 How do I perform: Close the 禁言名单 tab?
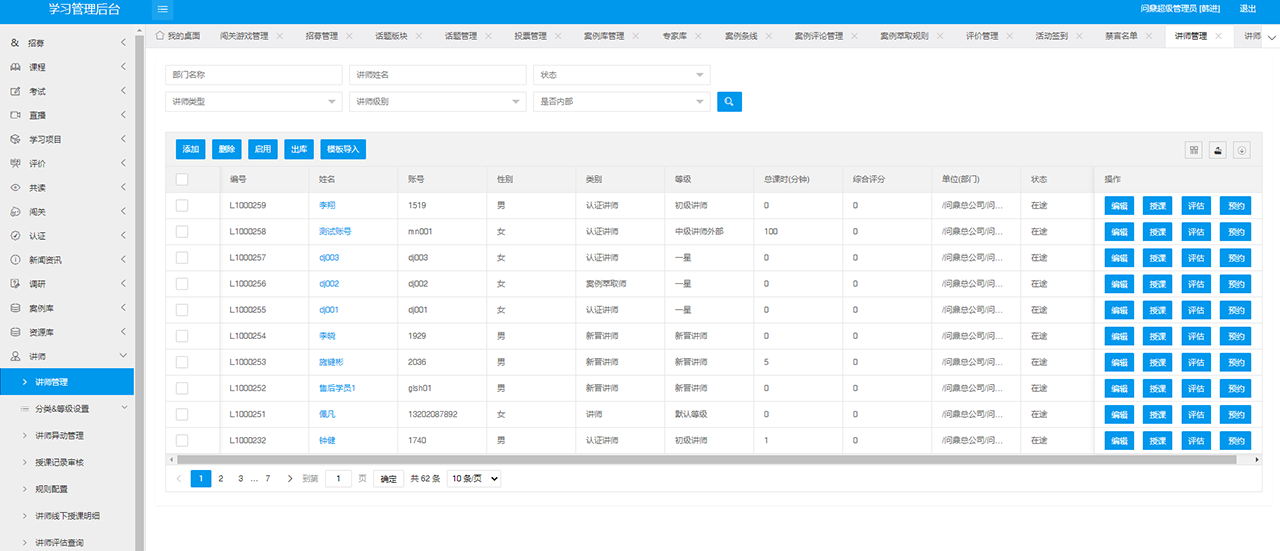pos(1149,36)
